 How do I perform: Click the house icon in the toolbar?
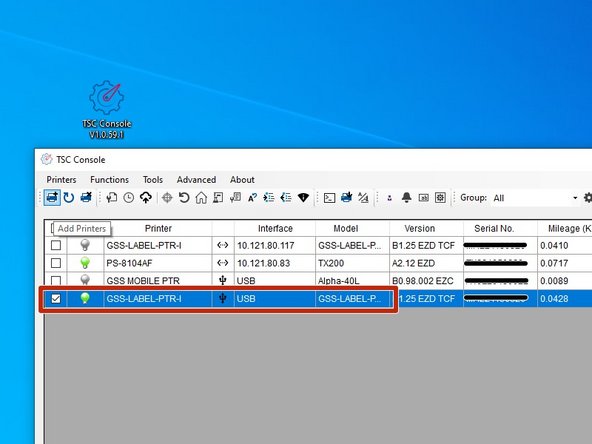pyautogui.click(x=201, y=197)
